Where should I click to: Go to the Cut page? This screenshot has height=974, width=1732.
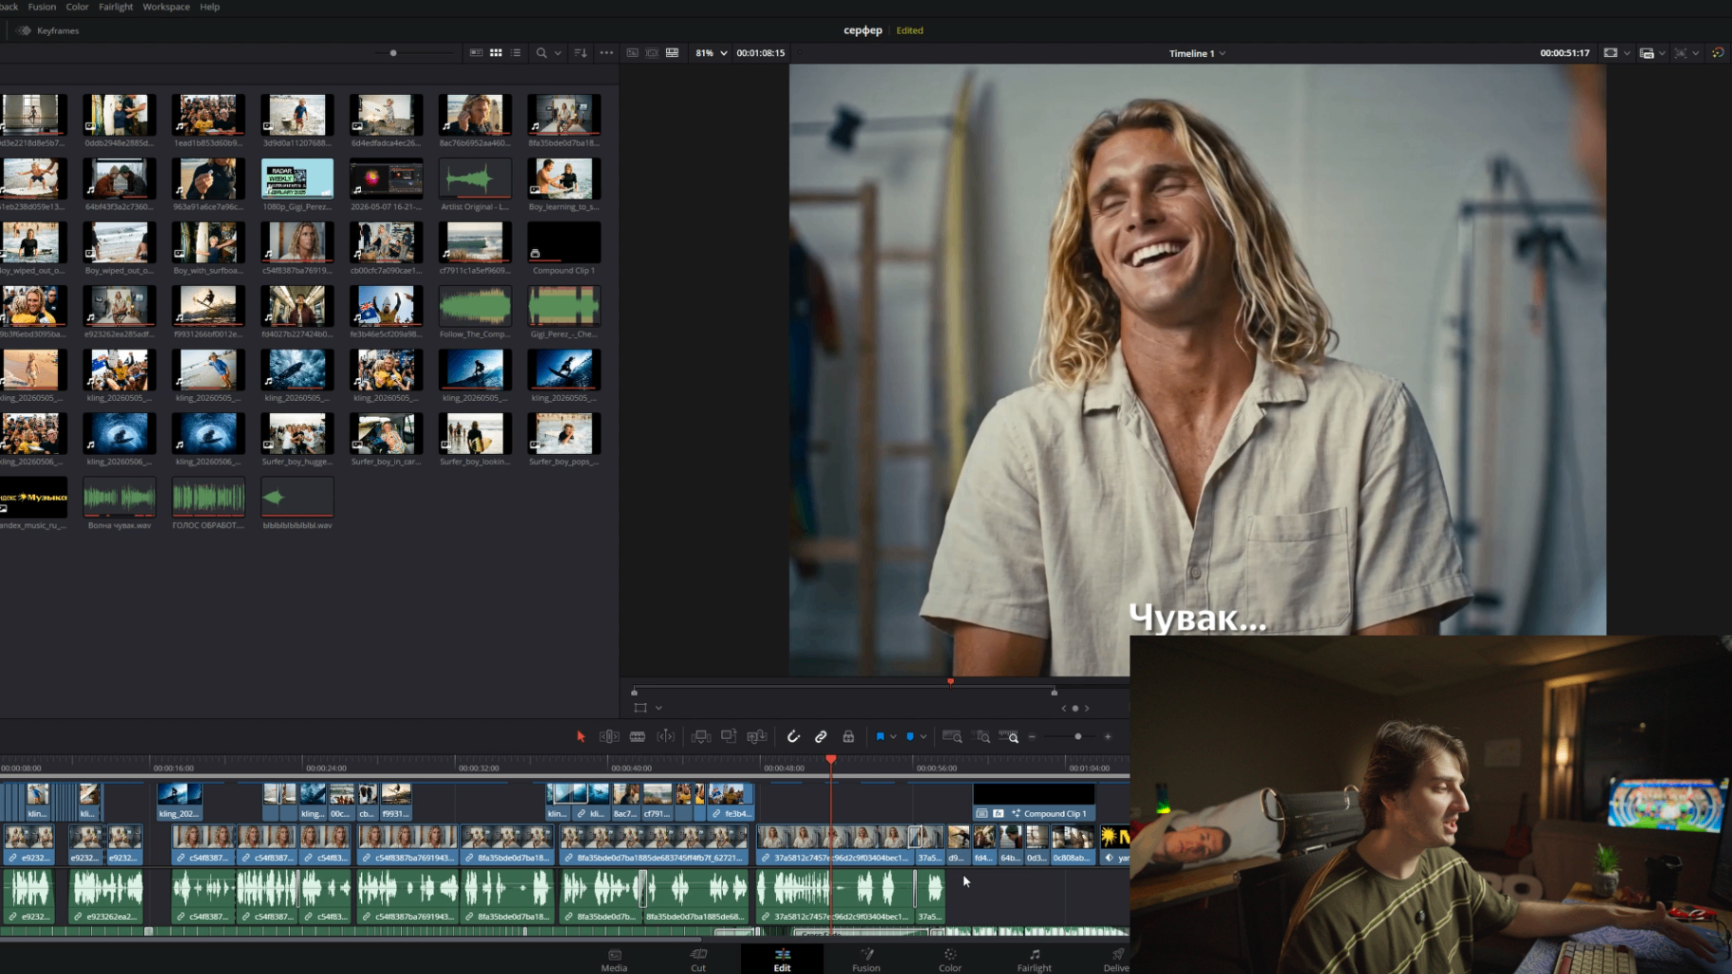coord(698,960)
